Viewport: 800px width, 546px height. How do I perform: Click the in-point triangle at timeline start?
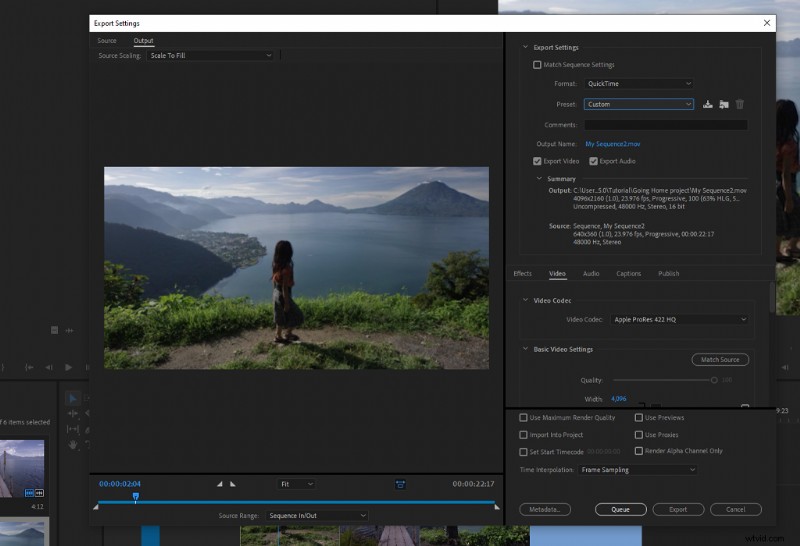click(96, 507)
